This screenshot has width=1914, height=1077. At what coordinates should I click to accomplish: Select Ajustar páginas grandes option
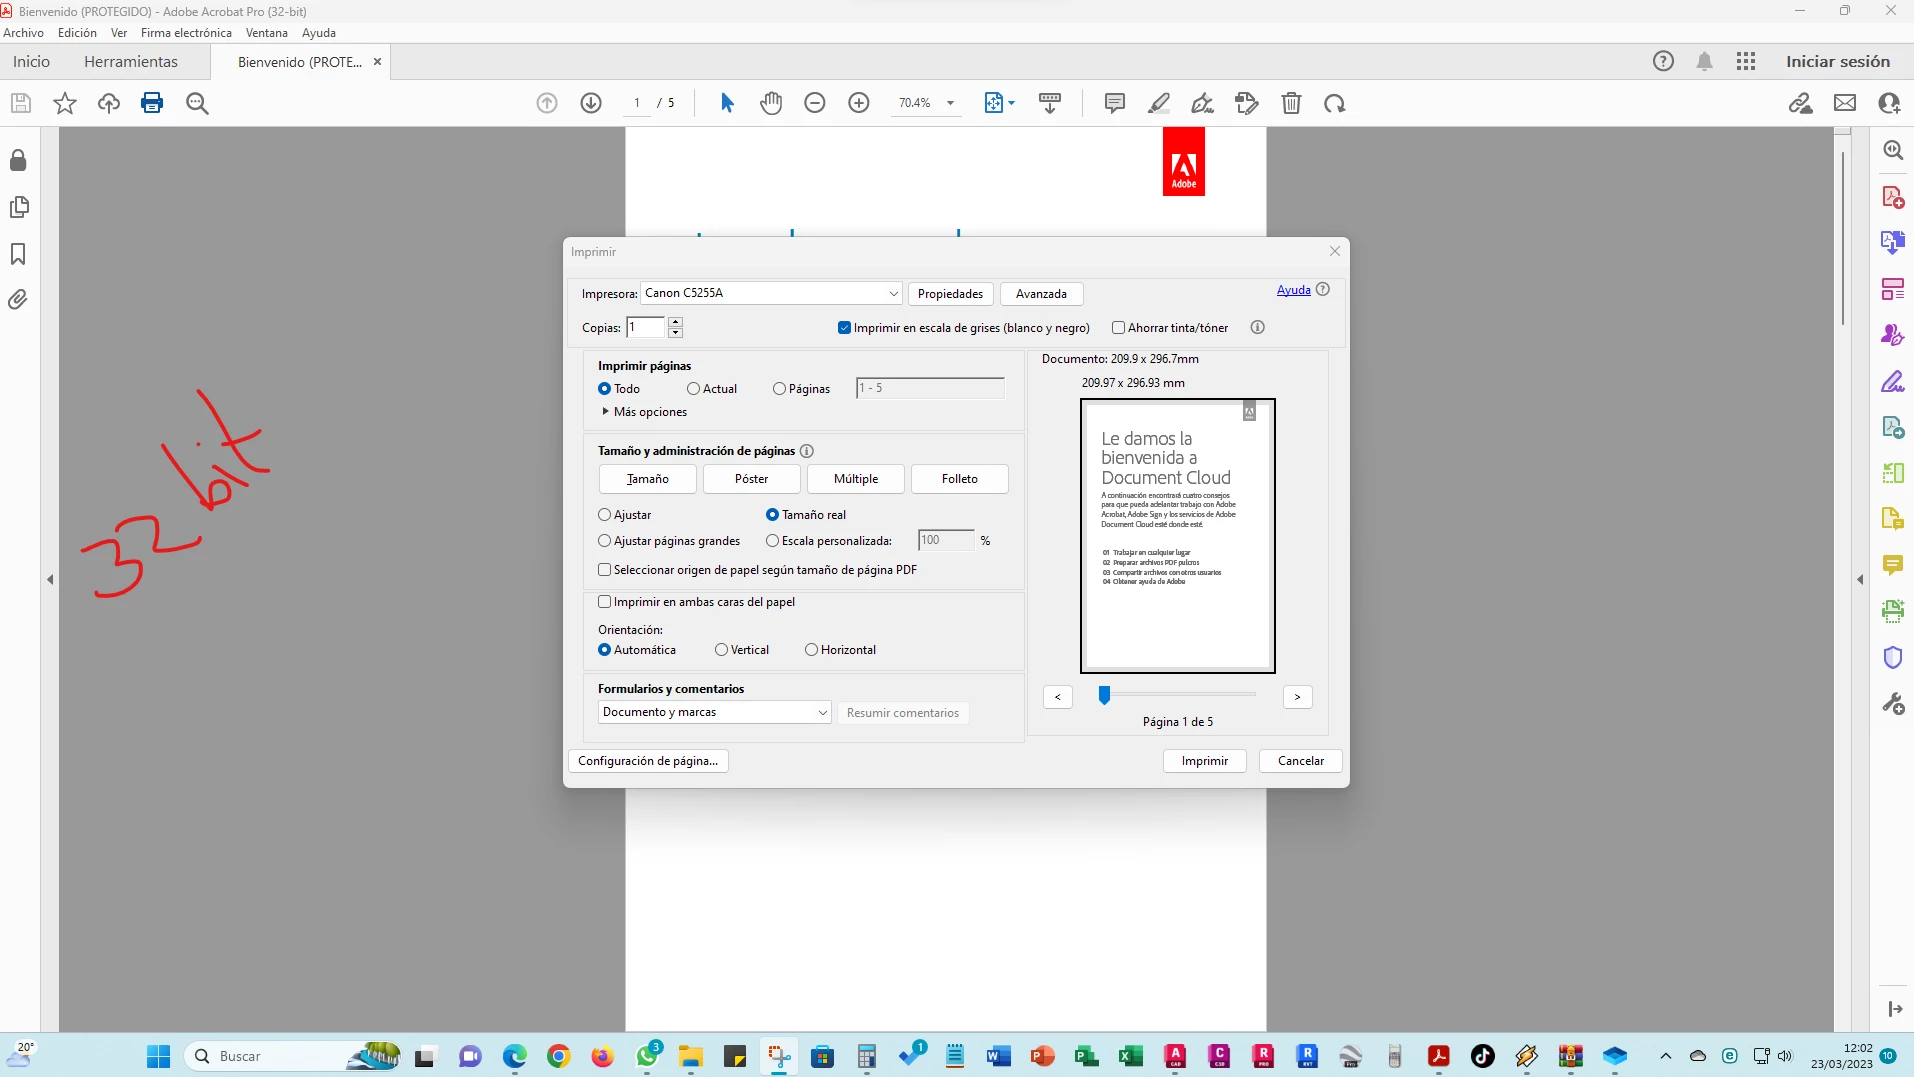[x=604, y=541]
